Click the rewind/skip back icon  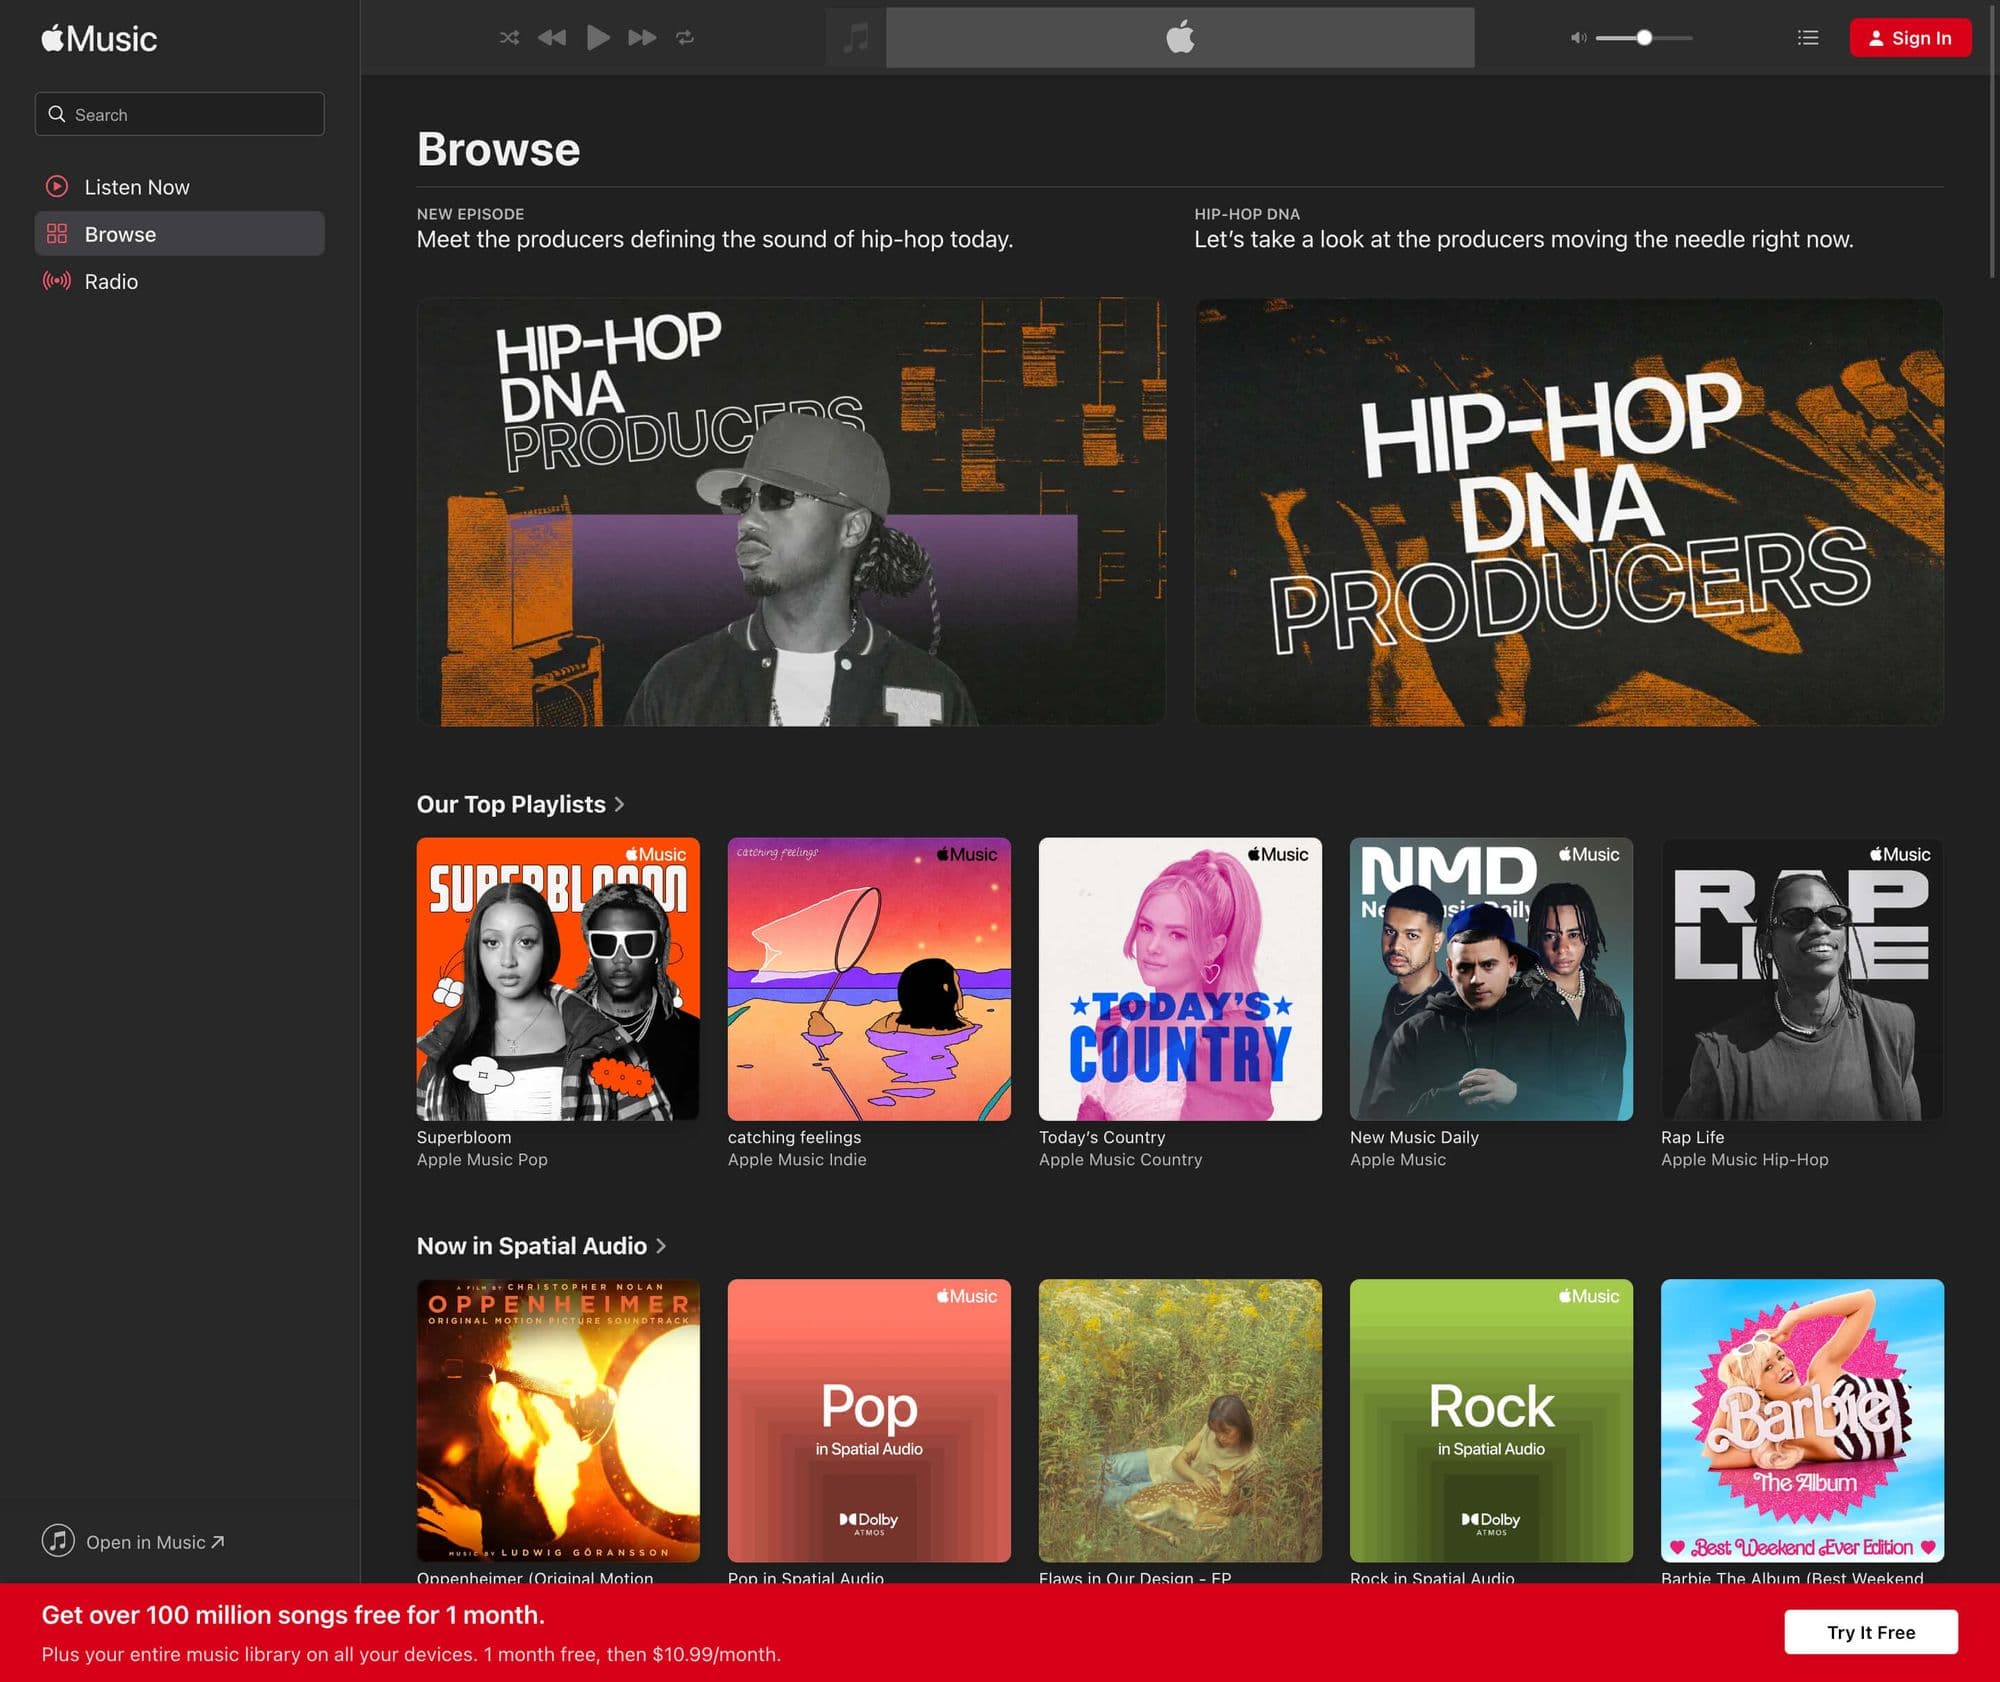(554, 37)
